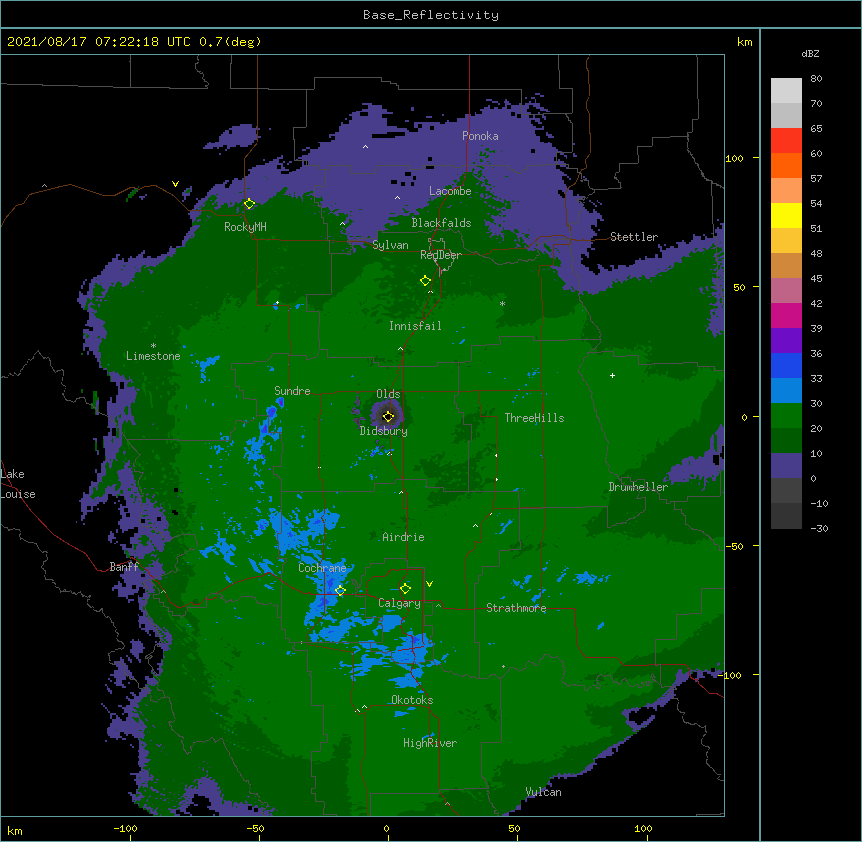
Task: Click the dBZ legend heading
Action: tap(810, 54)
